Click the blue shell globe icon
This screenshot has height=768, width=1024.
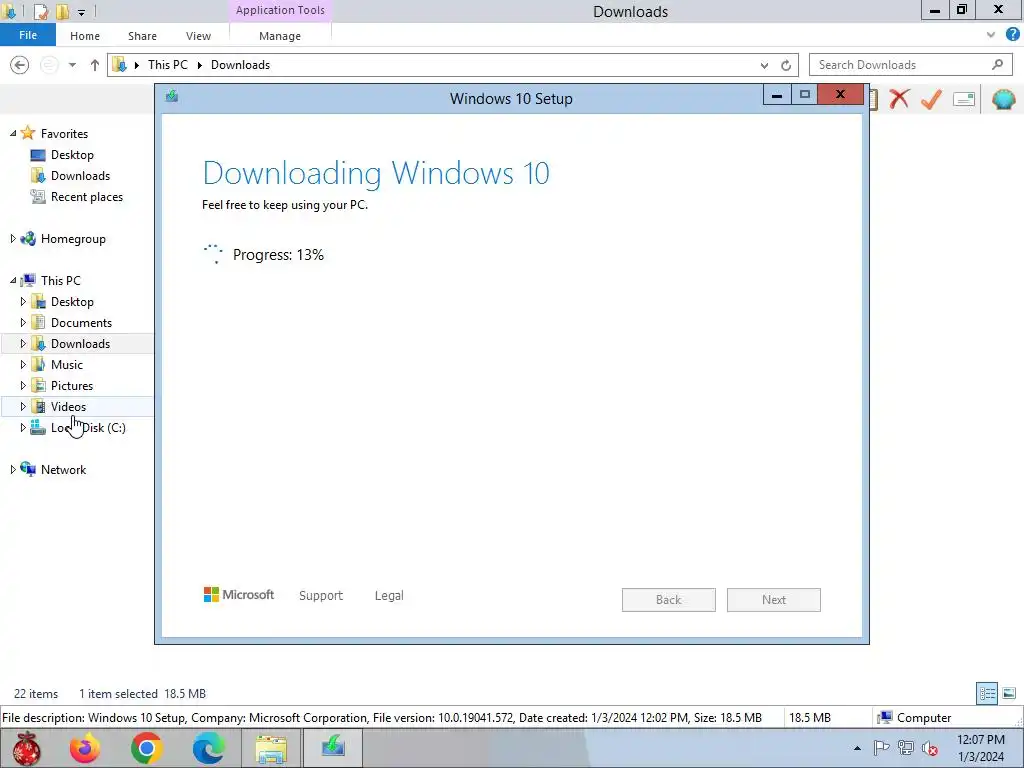(x=1004, y=99)
